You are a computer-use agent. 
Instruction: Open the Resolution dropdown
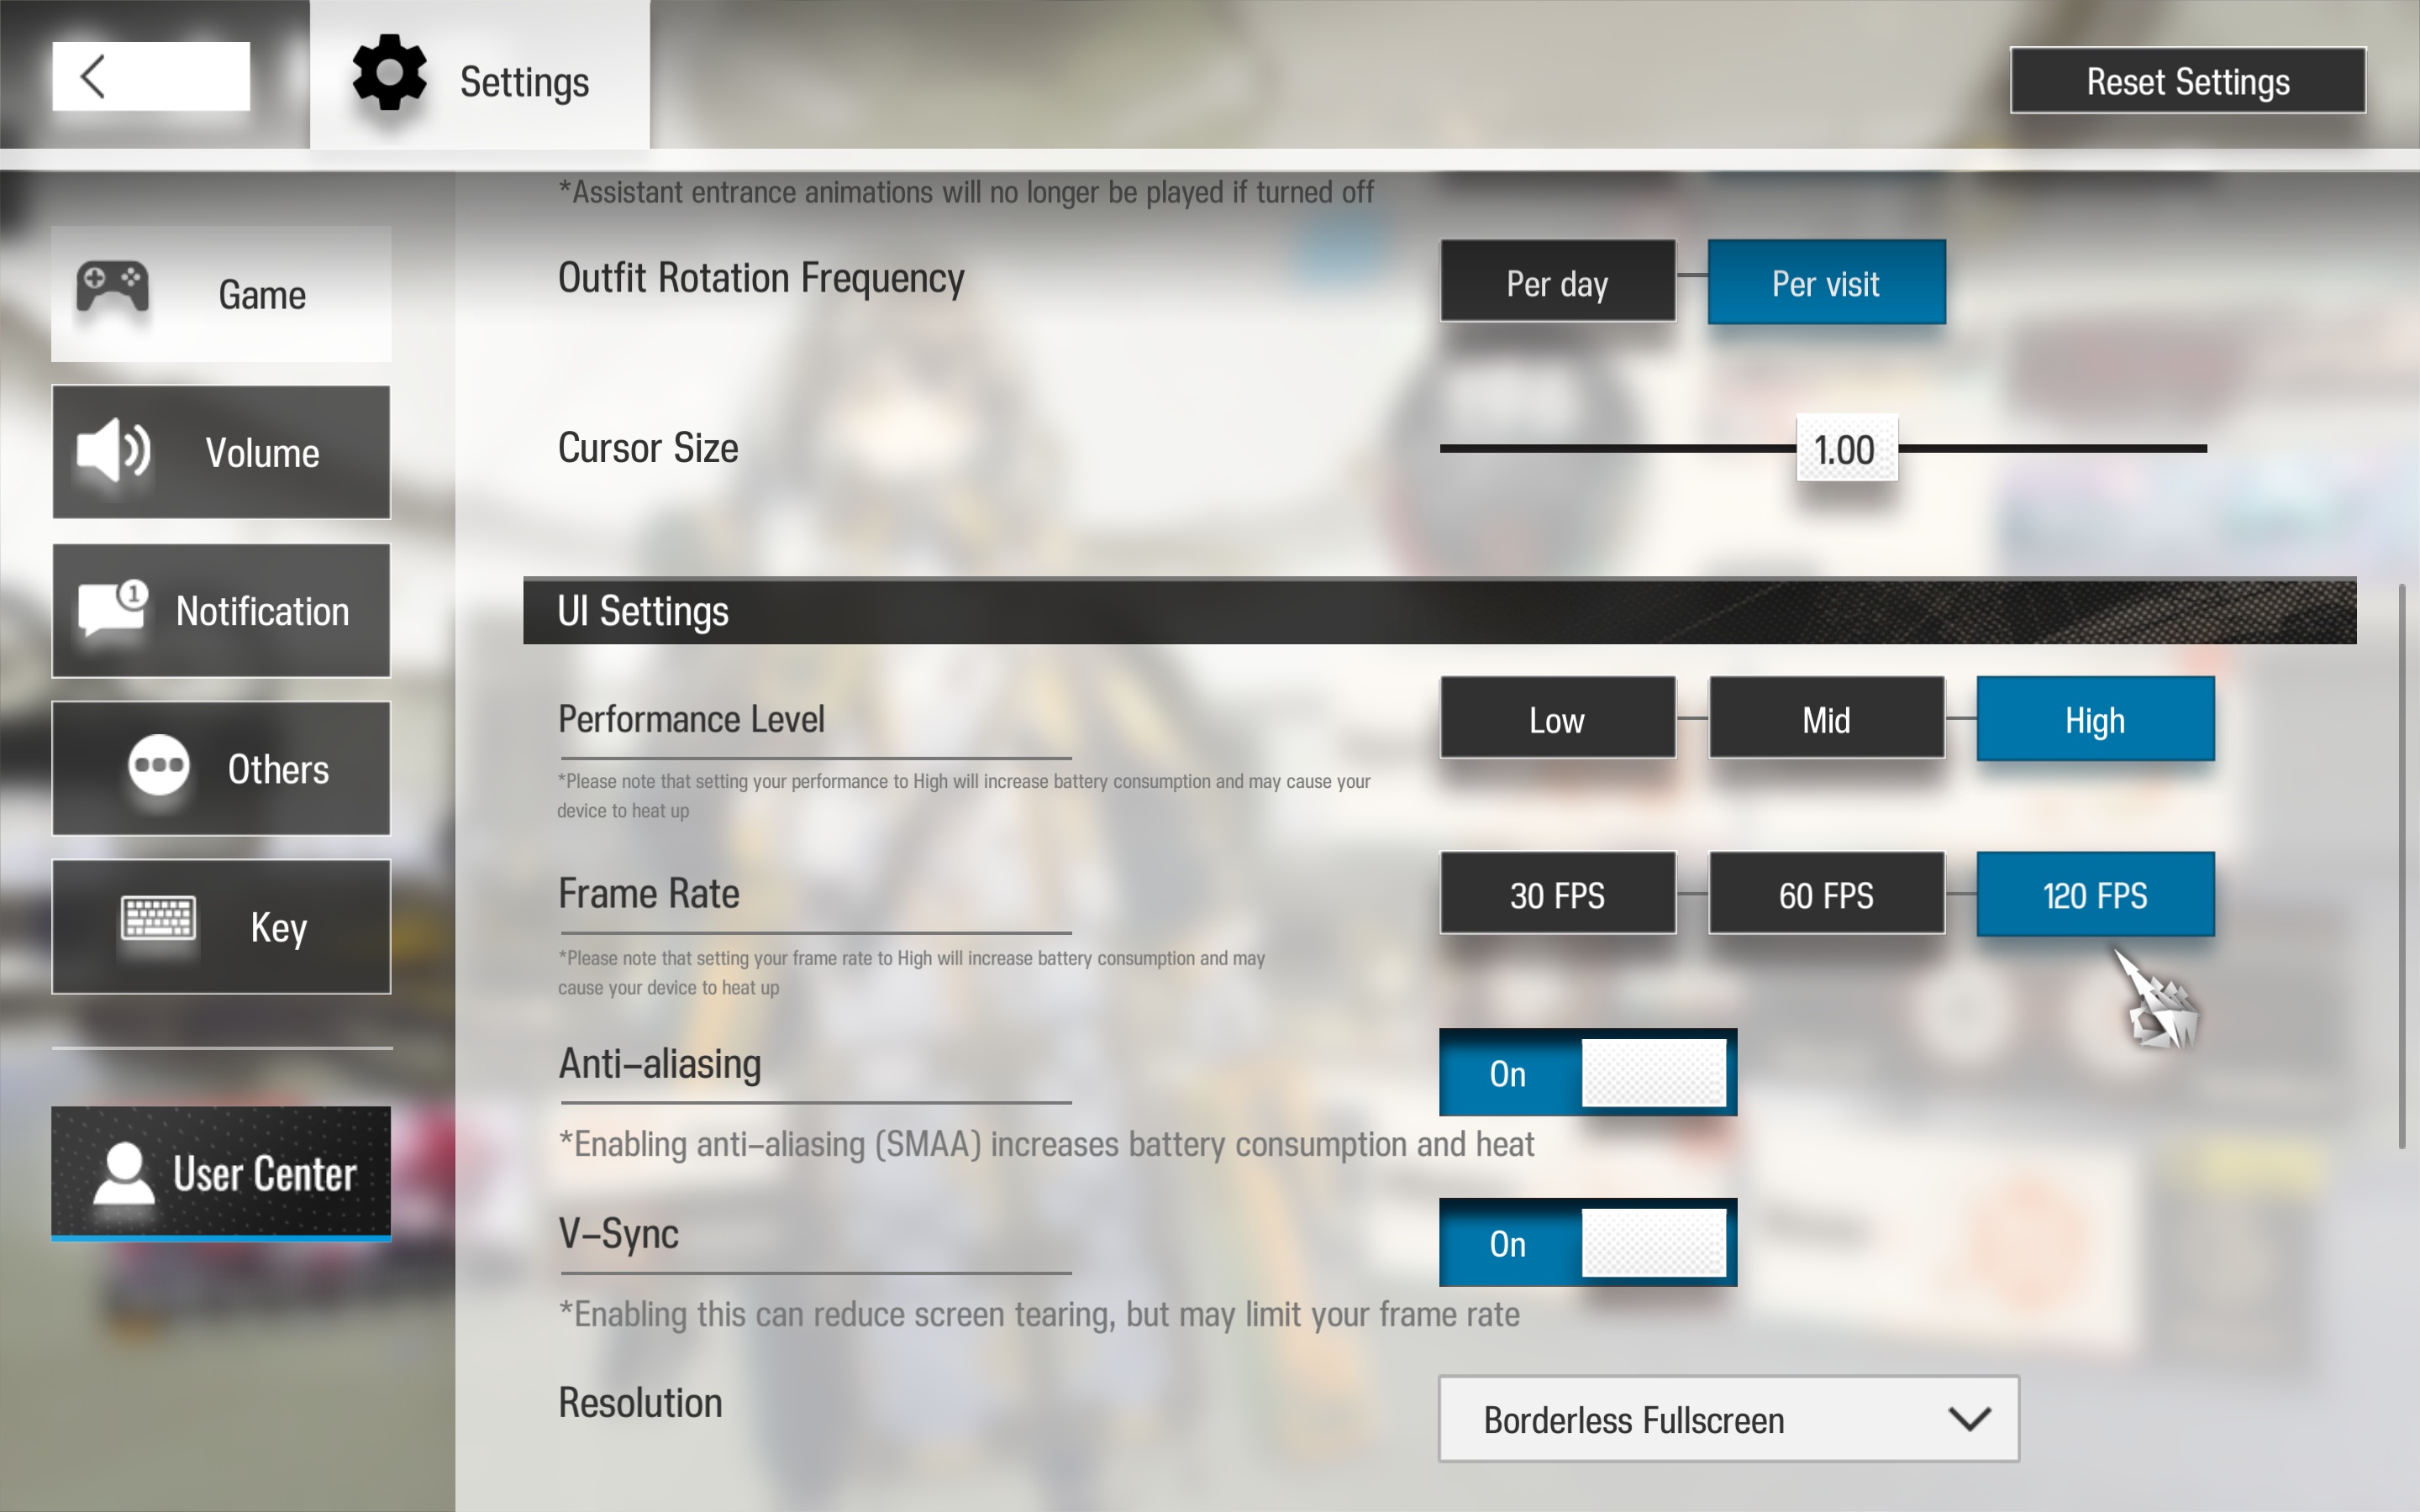pyautogui.click(x=1728, y=1418)
